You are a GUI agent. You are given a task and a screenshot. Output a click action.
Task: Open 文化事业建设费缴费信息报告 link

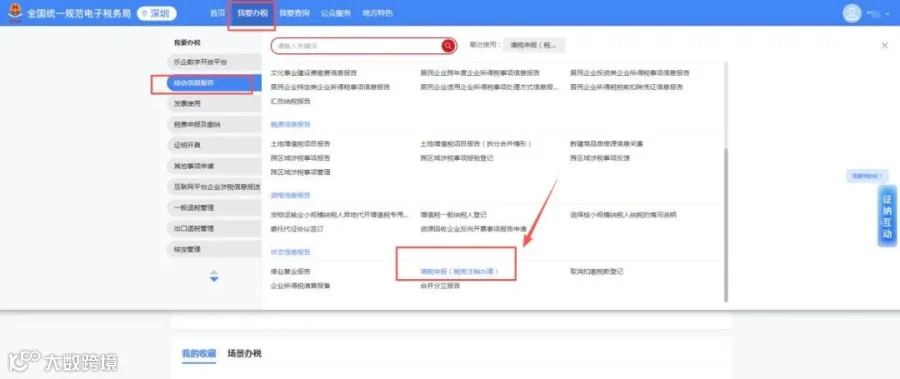[x=313, y=73]
